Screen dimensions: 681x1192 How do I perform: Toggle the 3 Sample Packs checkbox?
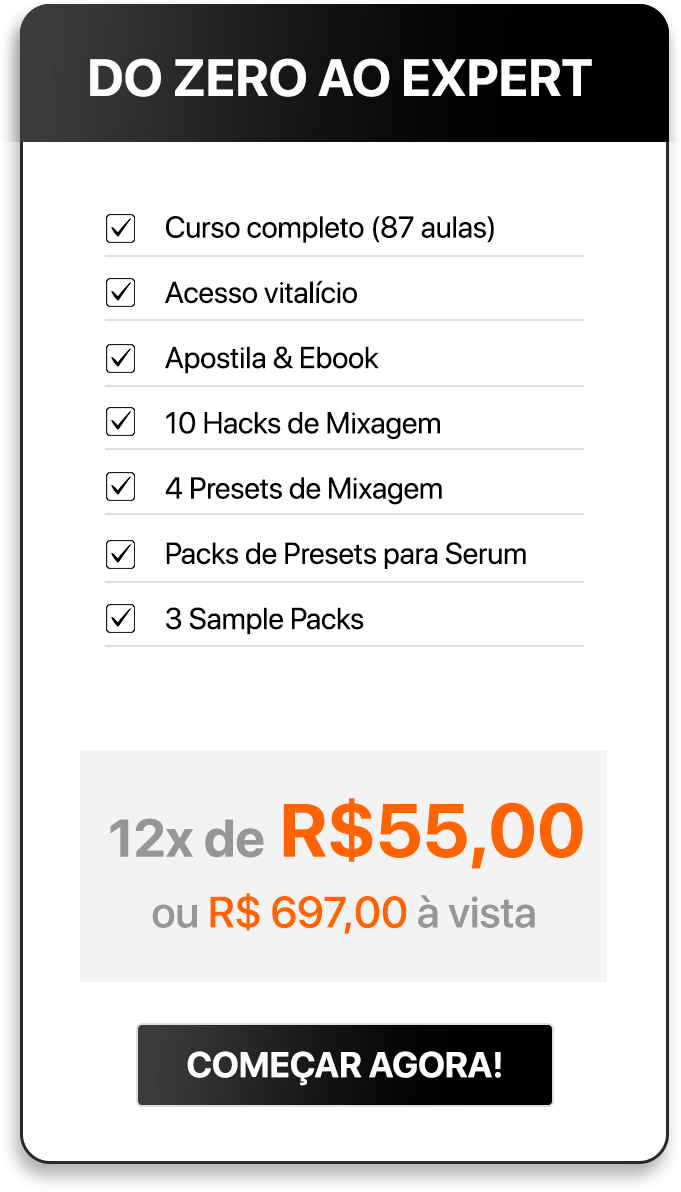pos(120,619)
